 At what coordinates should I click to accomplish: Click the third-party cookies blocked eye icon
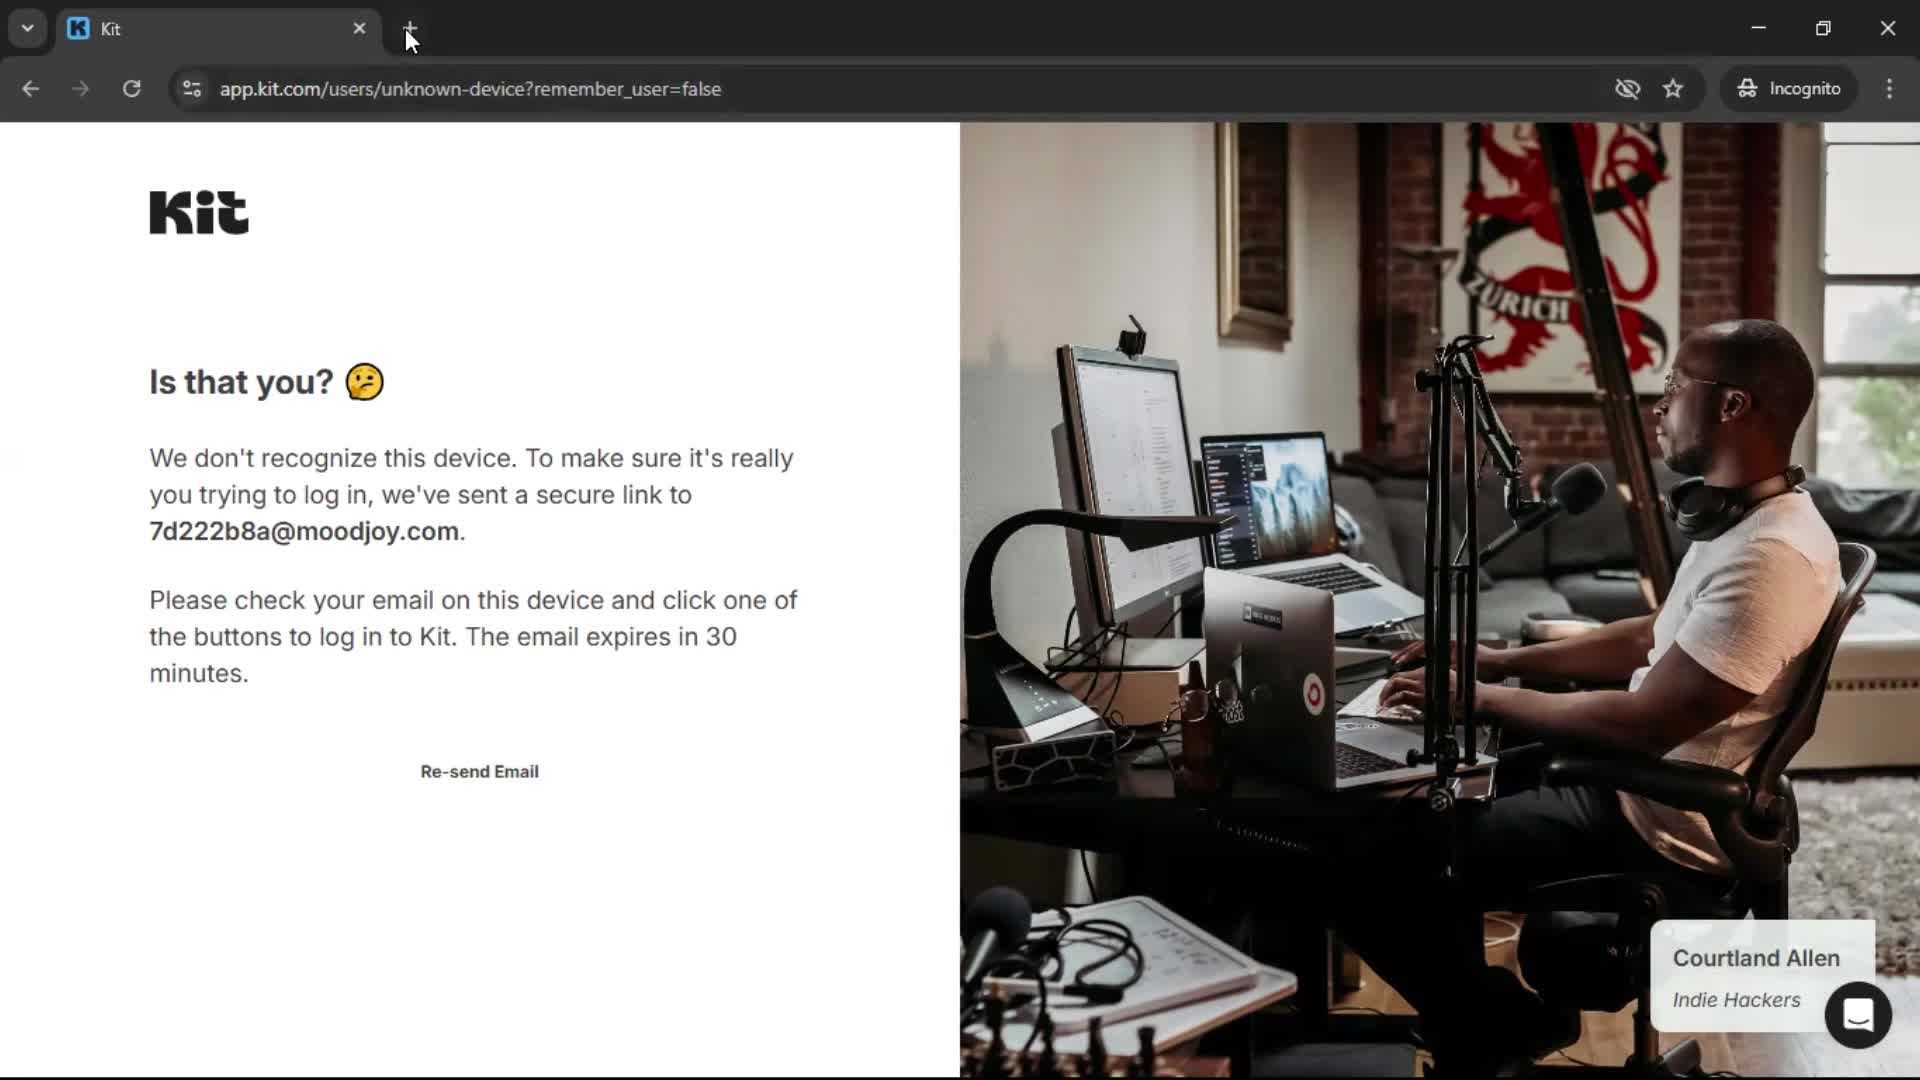click(x=1627, y=89)
